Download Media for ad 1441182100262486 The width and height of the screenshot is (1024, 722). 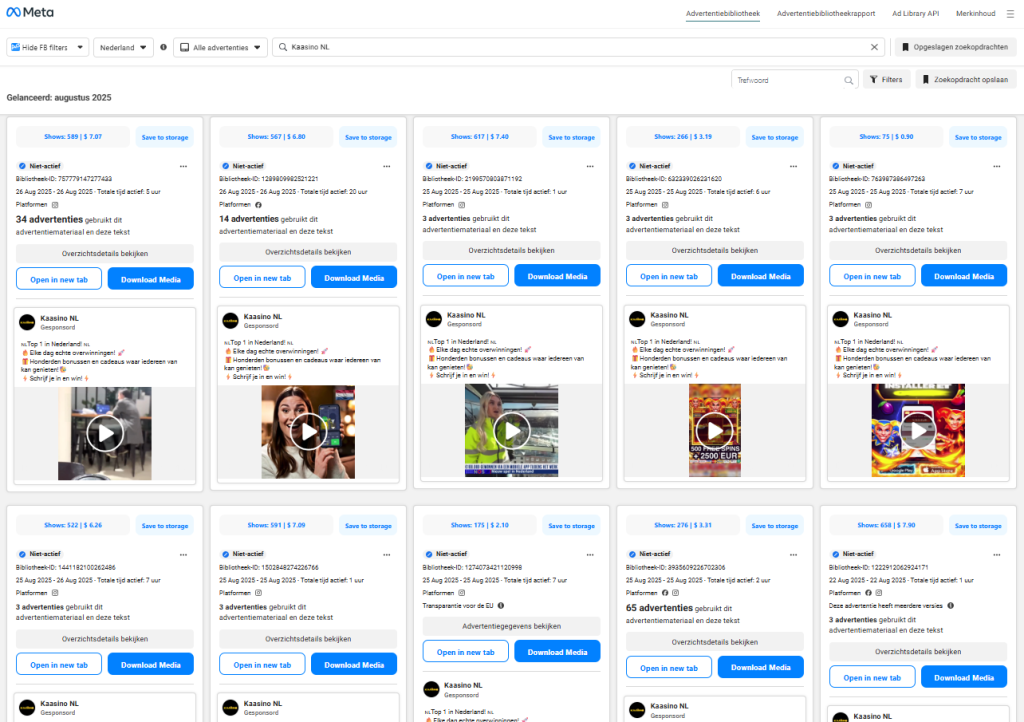click(x=151, y=665)
